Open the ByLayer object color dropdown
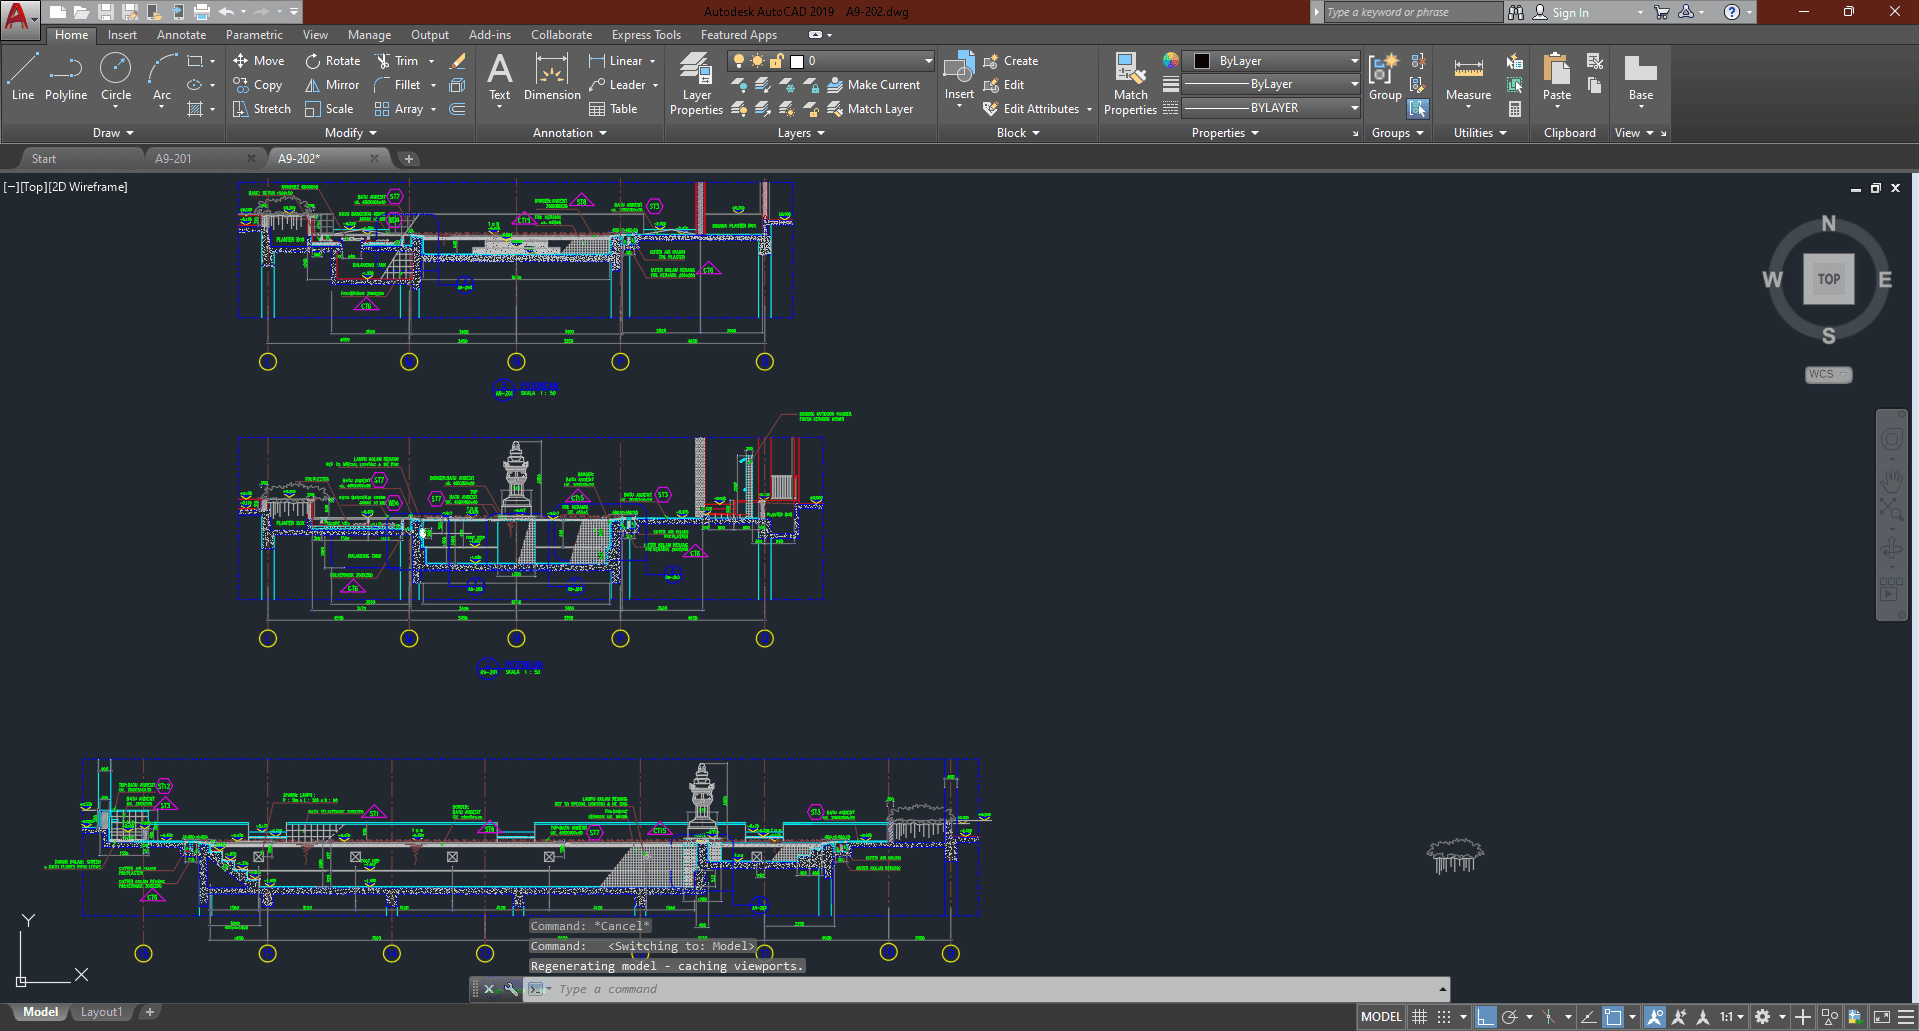1919x1031 pixels. click(x=1354, y=61)
